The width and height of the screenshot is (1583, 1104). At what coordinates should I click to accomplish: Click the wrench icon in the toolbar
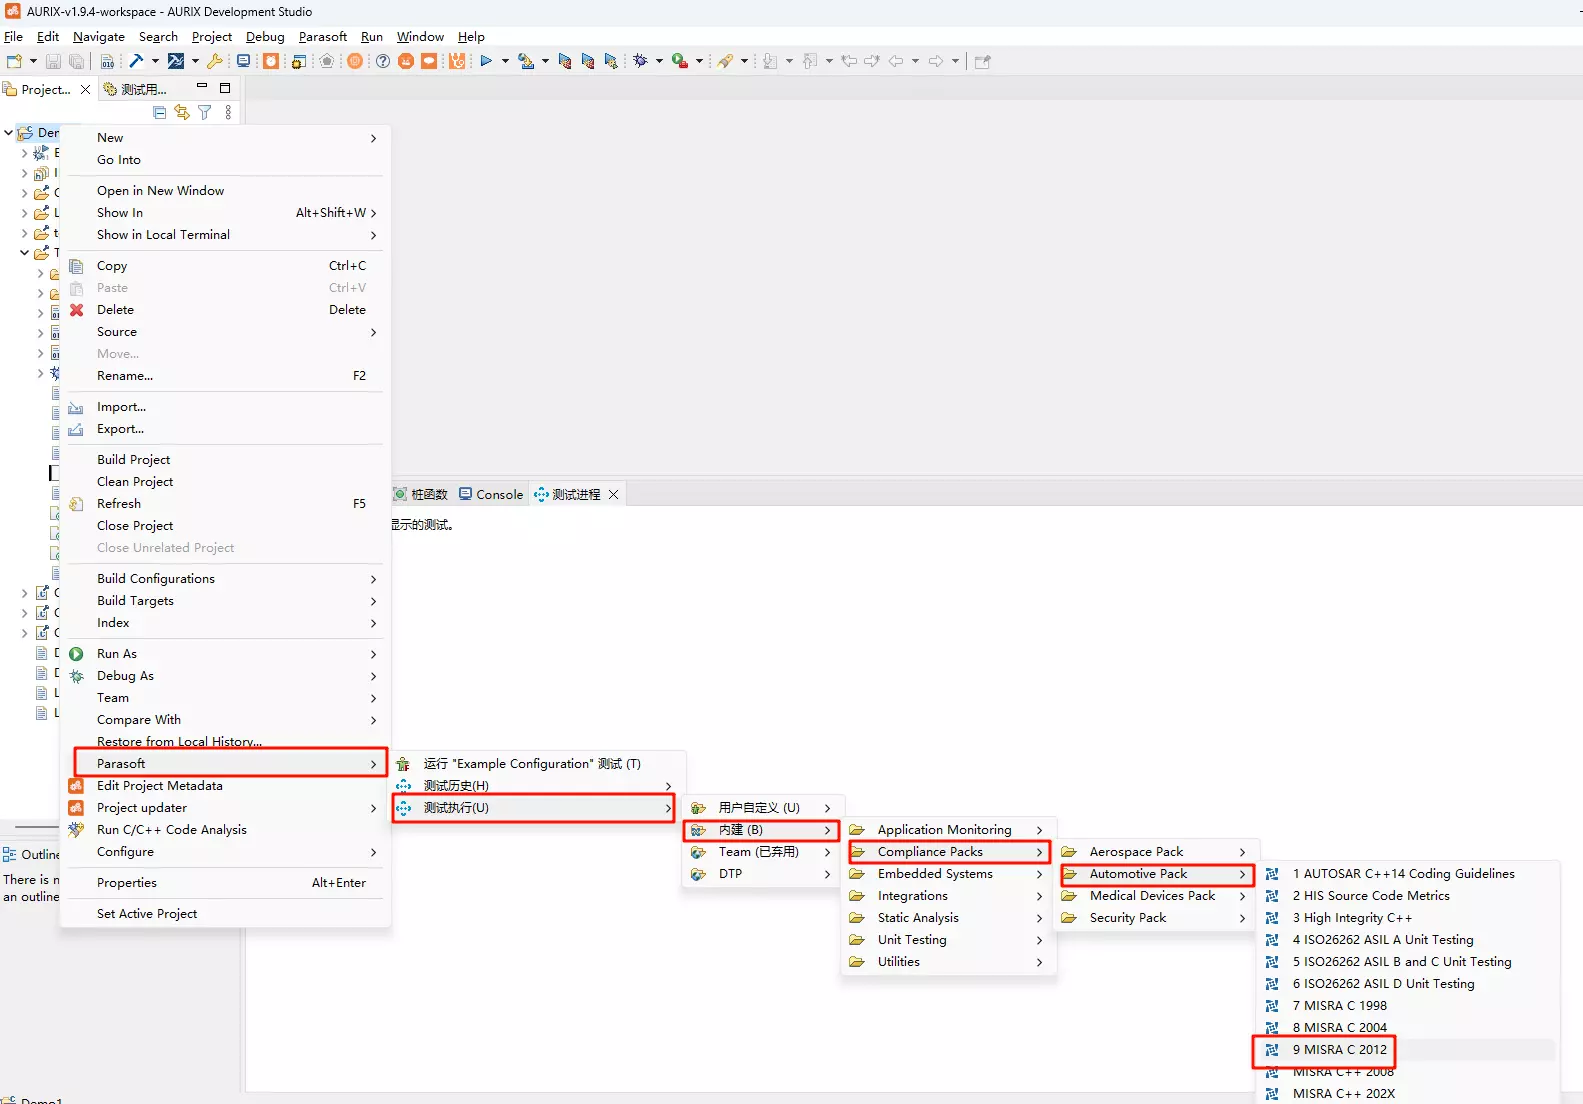coord(214,61)
